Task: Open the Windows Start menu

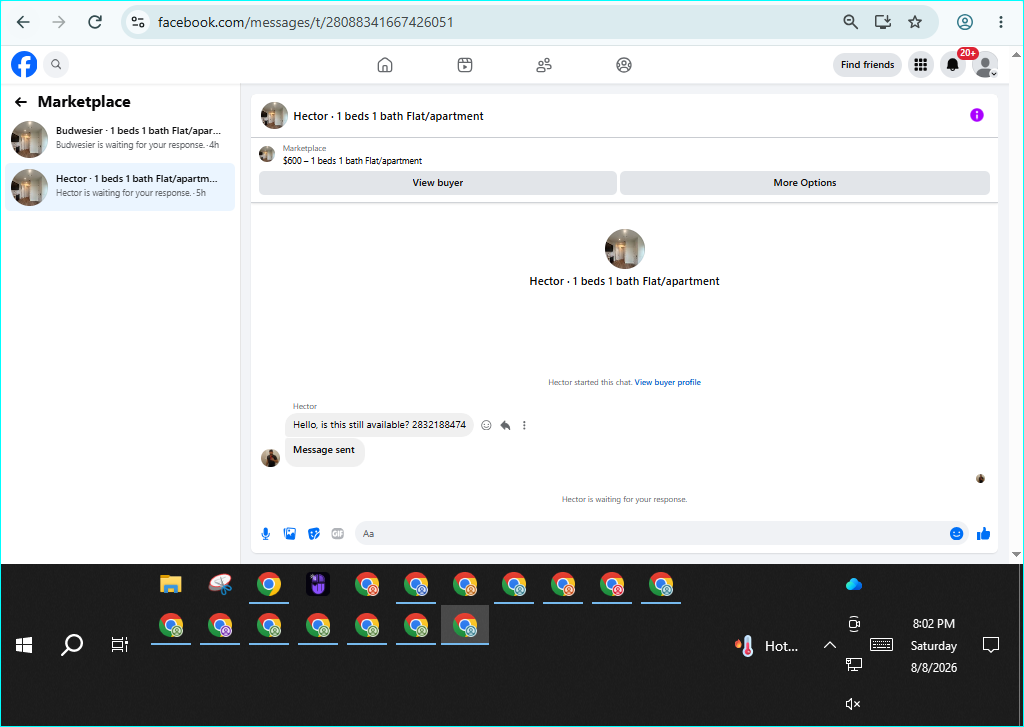Action: 24,645
